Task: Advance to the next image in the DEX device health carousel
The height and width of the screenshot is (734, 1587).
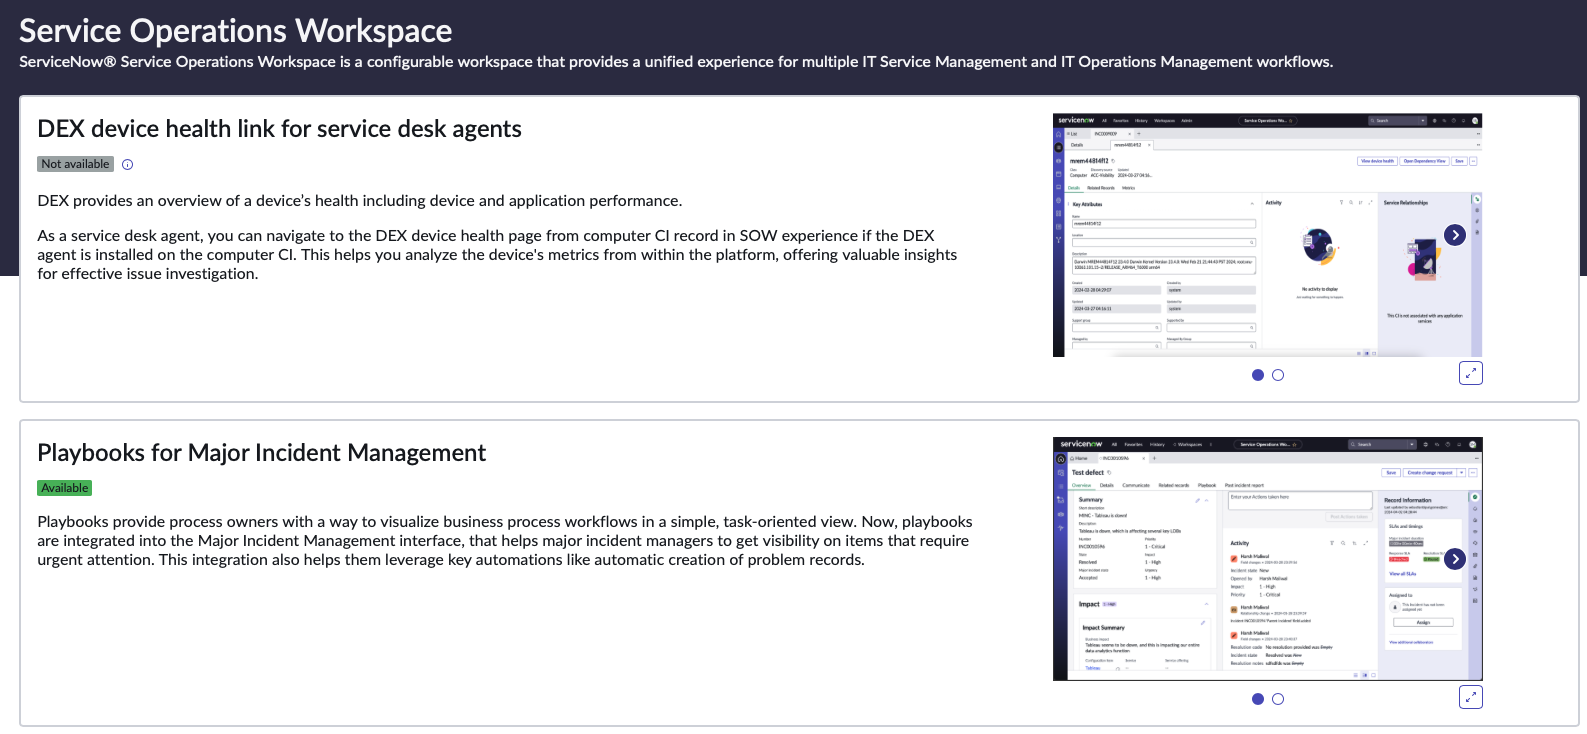Action: click(x=1455, y=235)
